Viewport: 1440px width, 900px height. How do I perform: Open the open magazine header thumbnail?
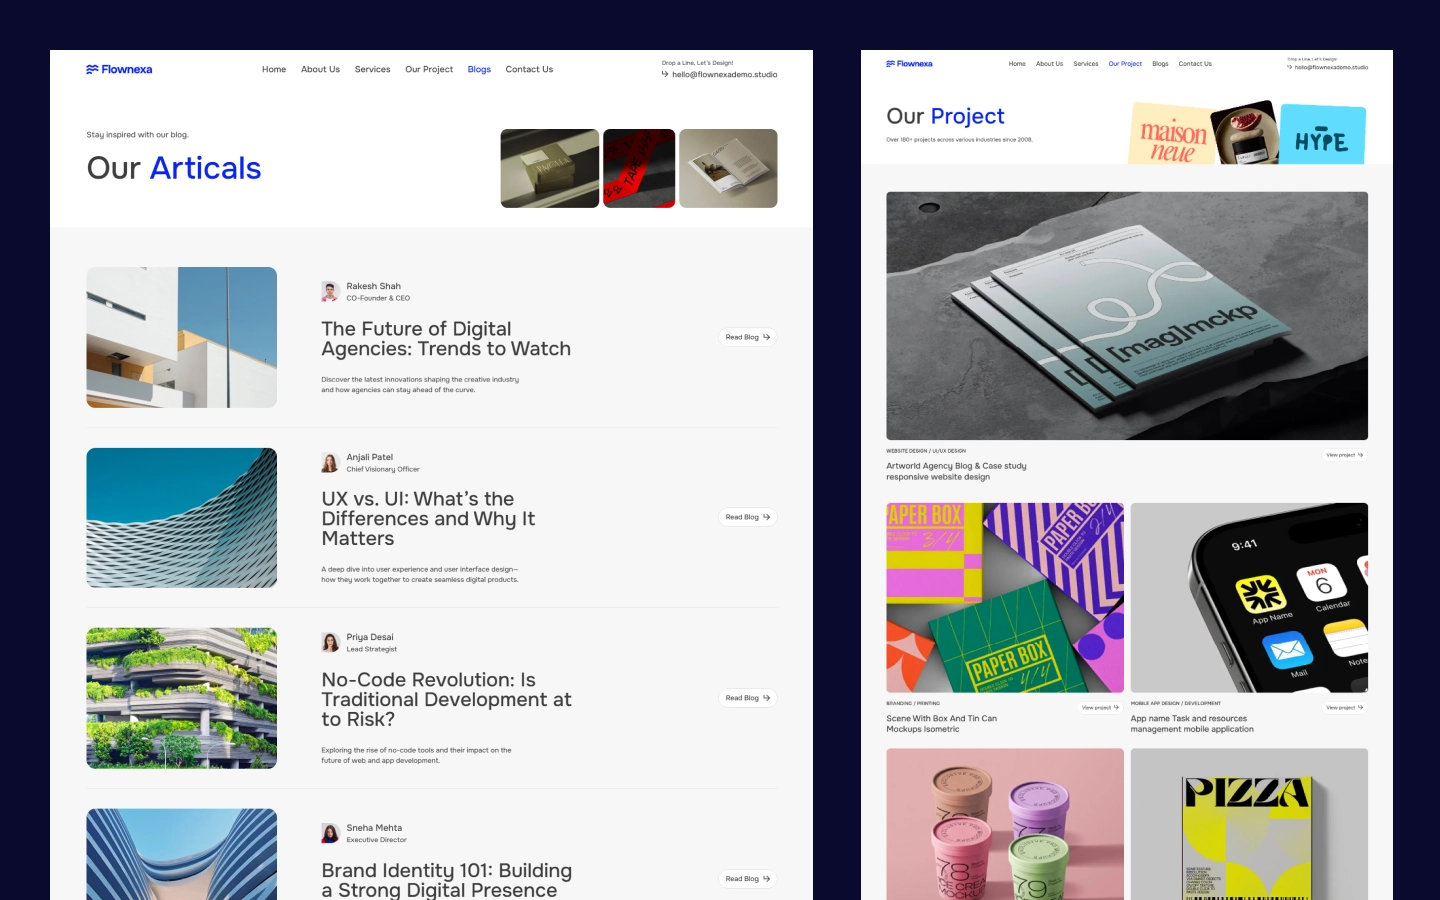point(728,168)
